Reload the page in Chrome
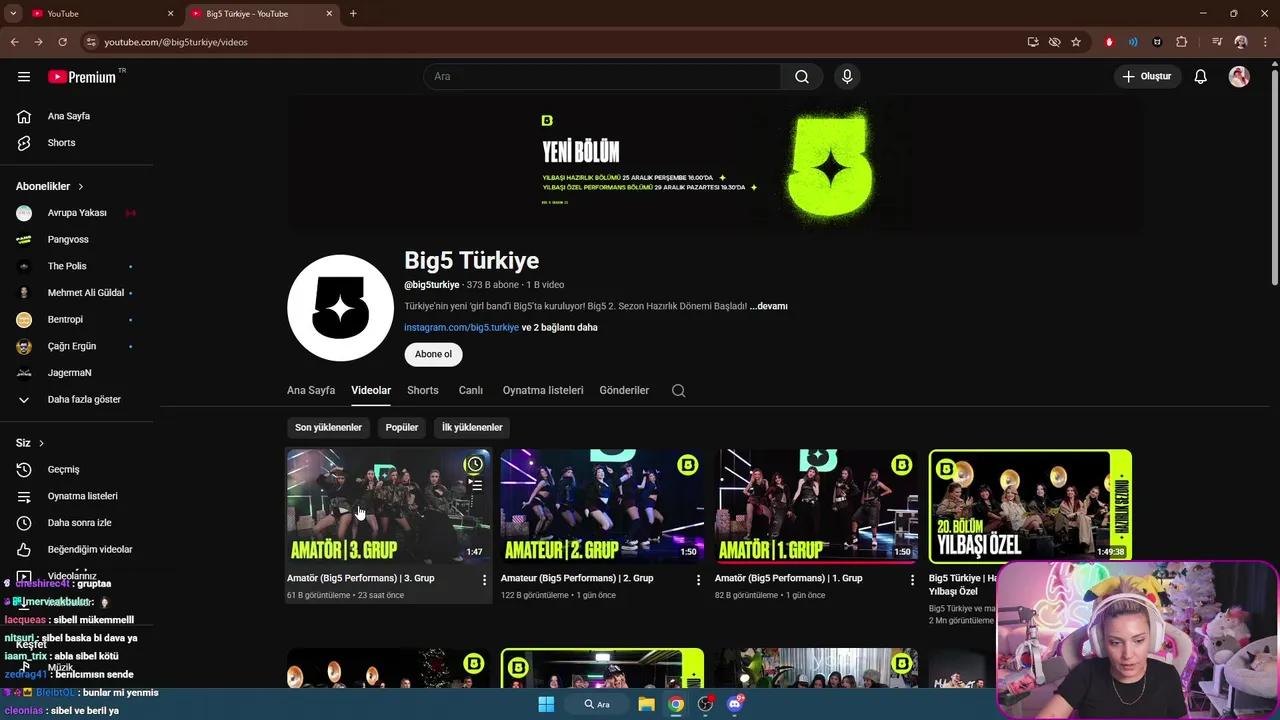This screenshot has height=720, width=1280. click(62, 42)
